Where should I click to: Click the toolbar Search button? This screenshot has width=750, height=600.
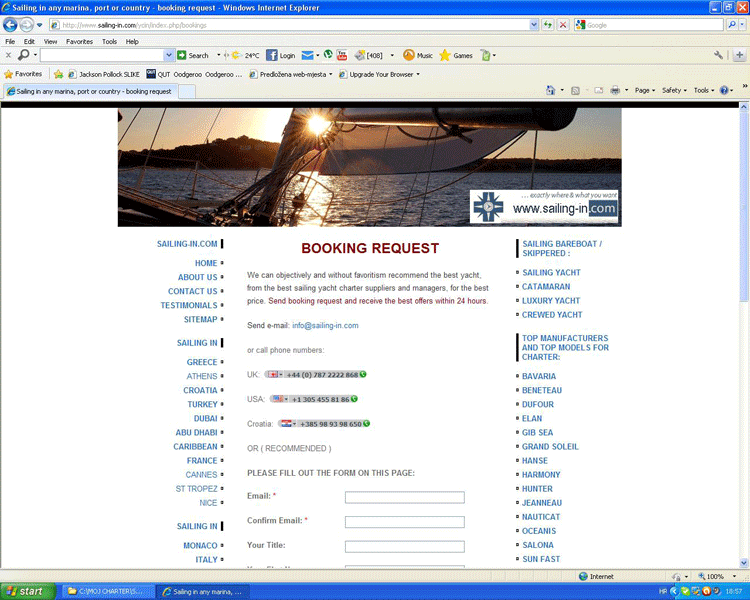click(x=193, y=56)
